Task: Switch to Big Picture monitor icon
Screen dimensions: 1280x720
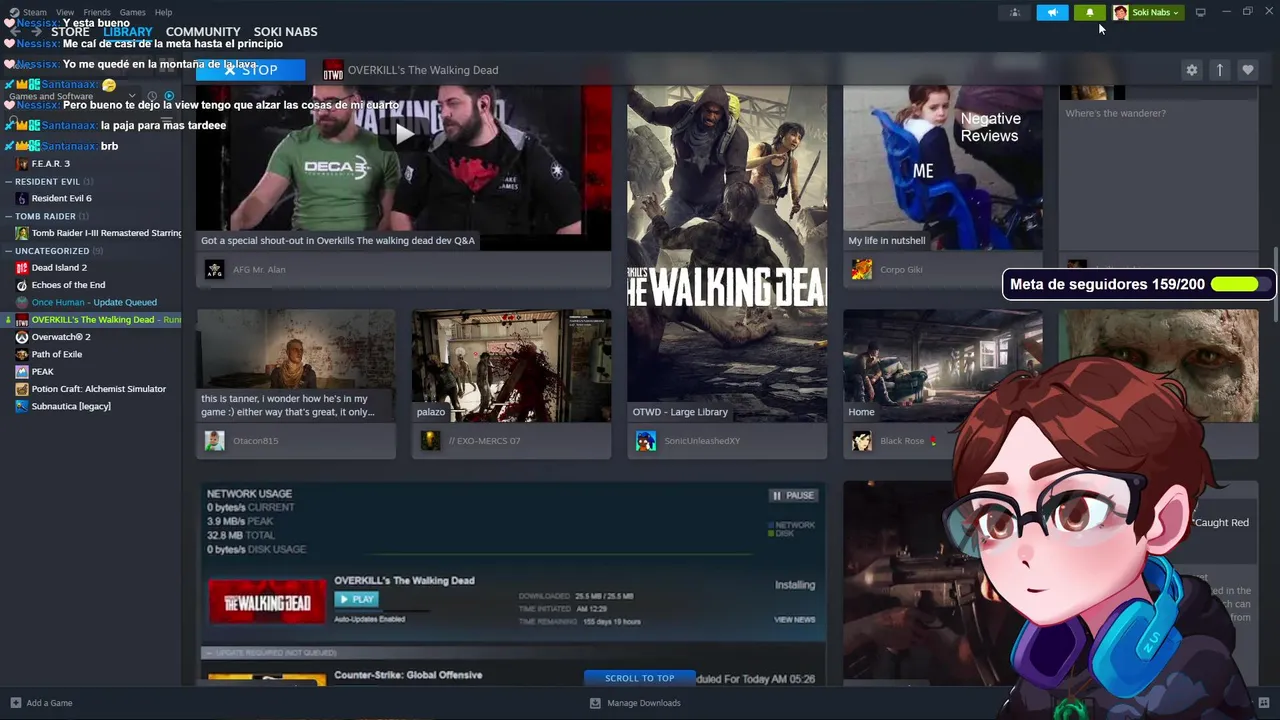Action: pos(1200,12)
